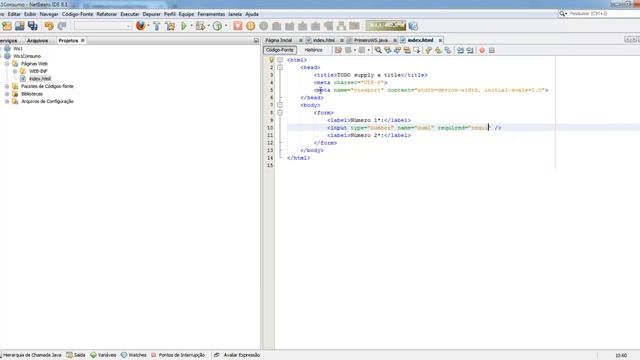640x360 pixels.
Task: Open the Ajuda menu
Action: [x=252, y=14]
